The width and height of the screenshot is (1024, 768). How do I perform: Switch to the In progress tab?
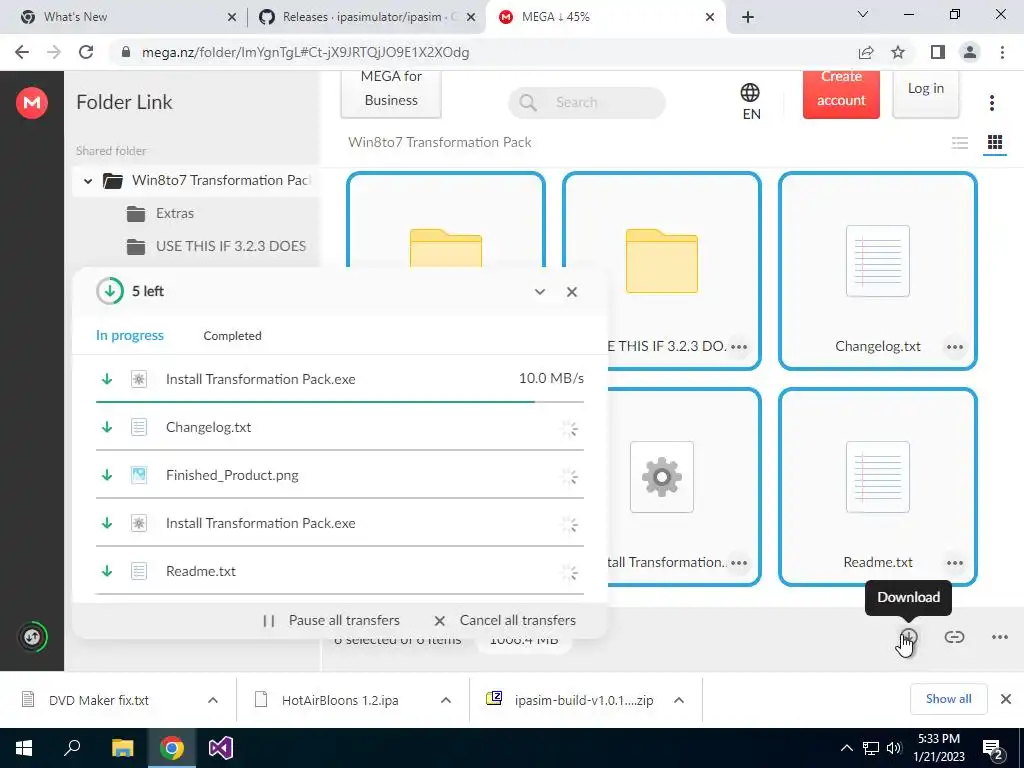coord(130,336)
